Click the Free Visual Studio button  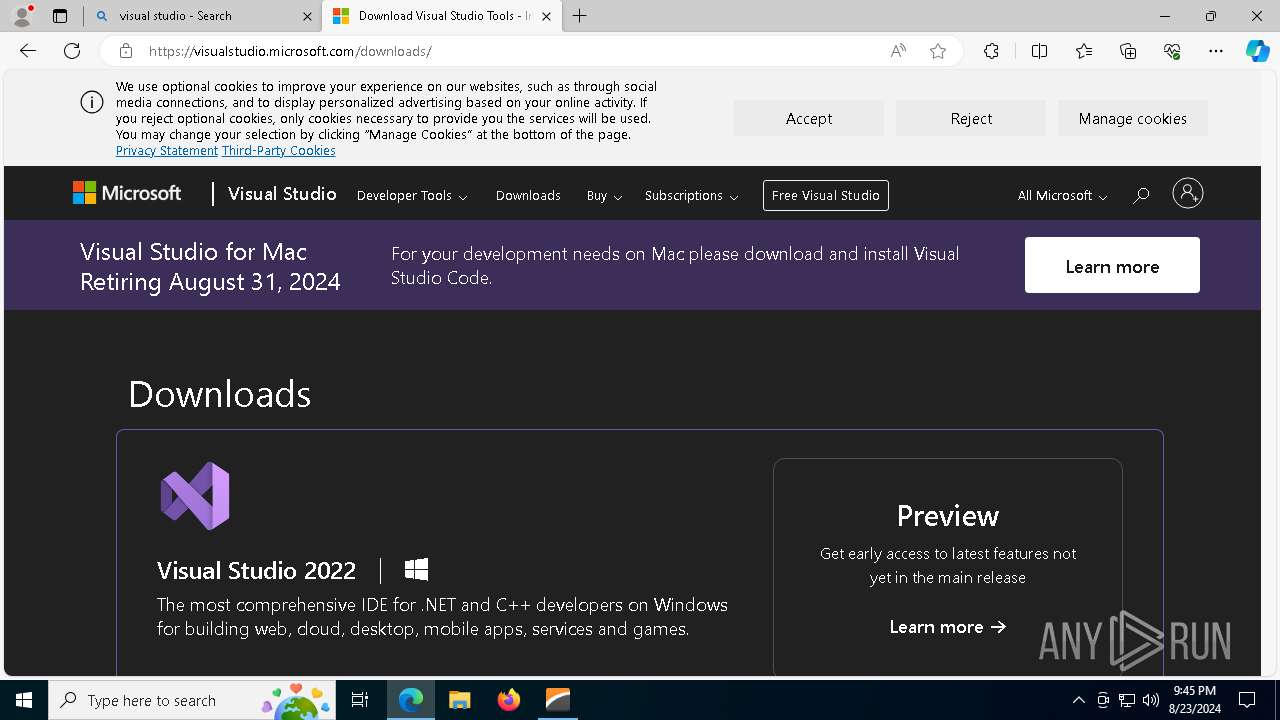pos(826,195)
